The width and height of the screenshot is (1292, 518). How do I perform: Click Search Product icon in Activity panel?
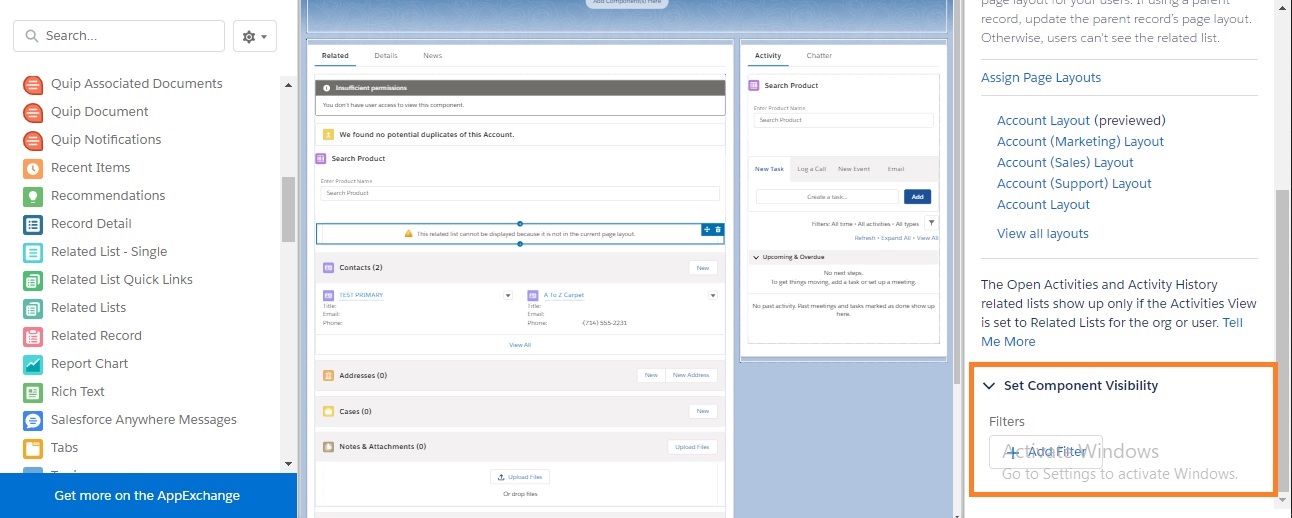755,86
